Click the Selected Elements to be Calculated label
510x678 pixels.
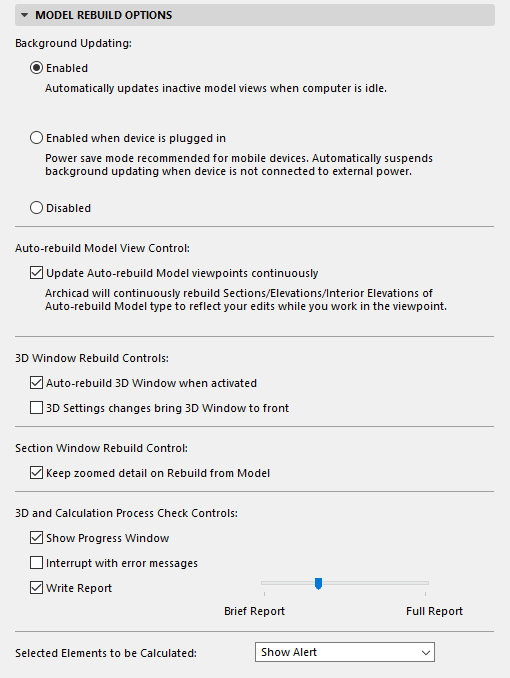[106, 653]
